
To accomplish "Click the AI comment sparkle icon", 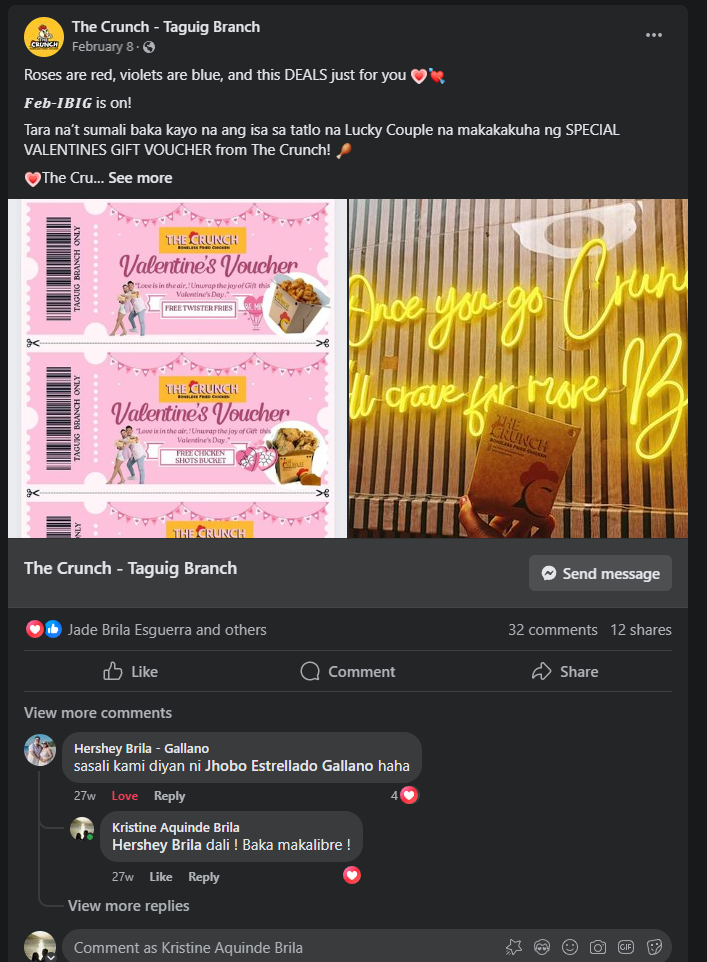I will [x=514, y=947].
